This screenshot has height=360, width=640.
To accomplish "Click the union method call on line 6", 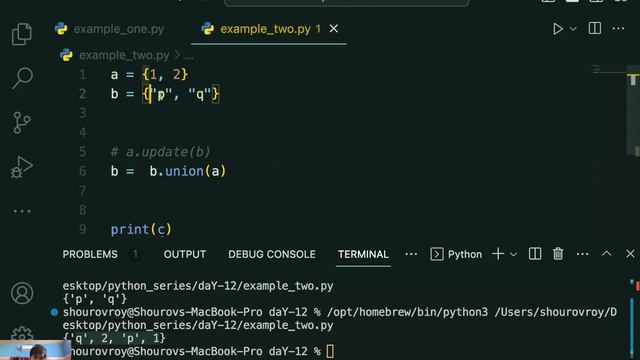I will click(x=184, y=171).
